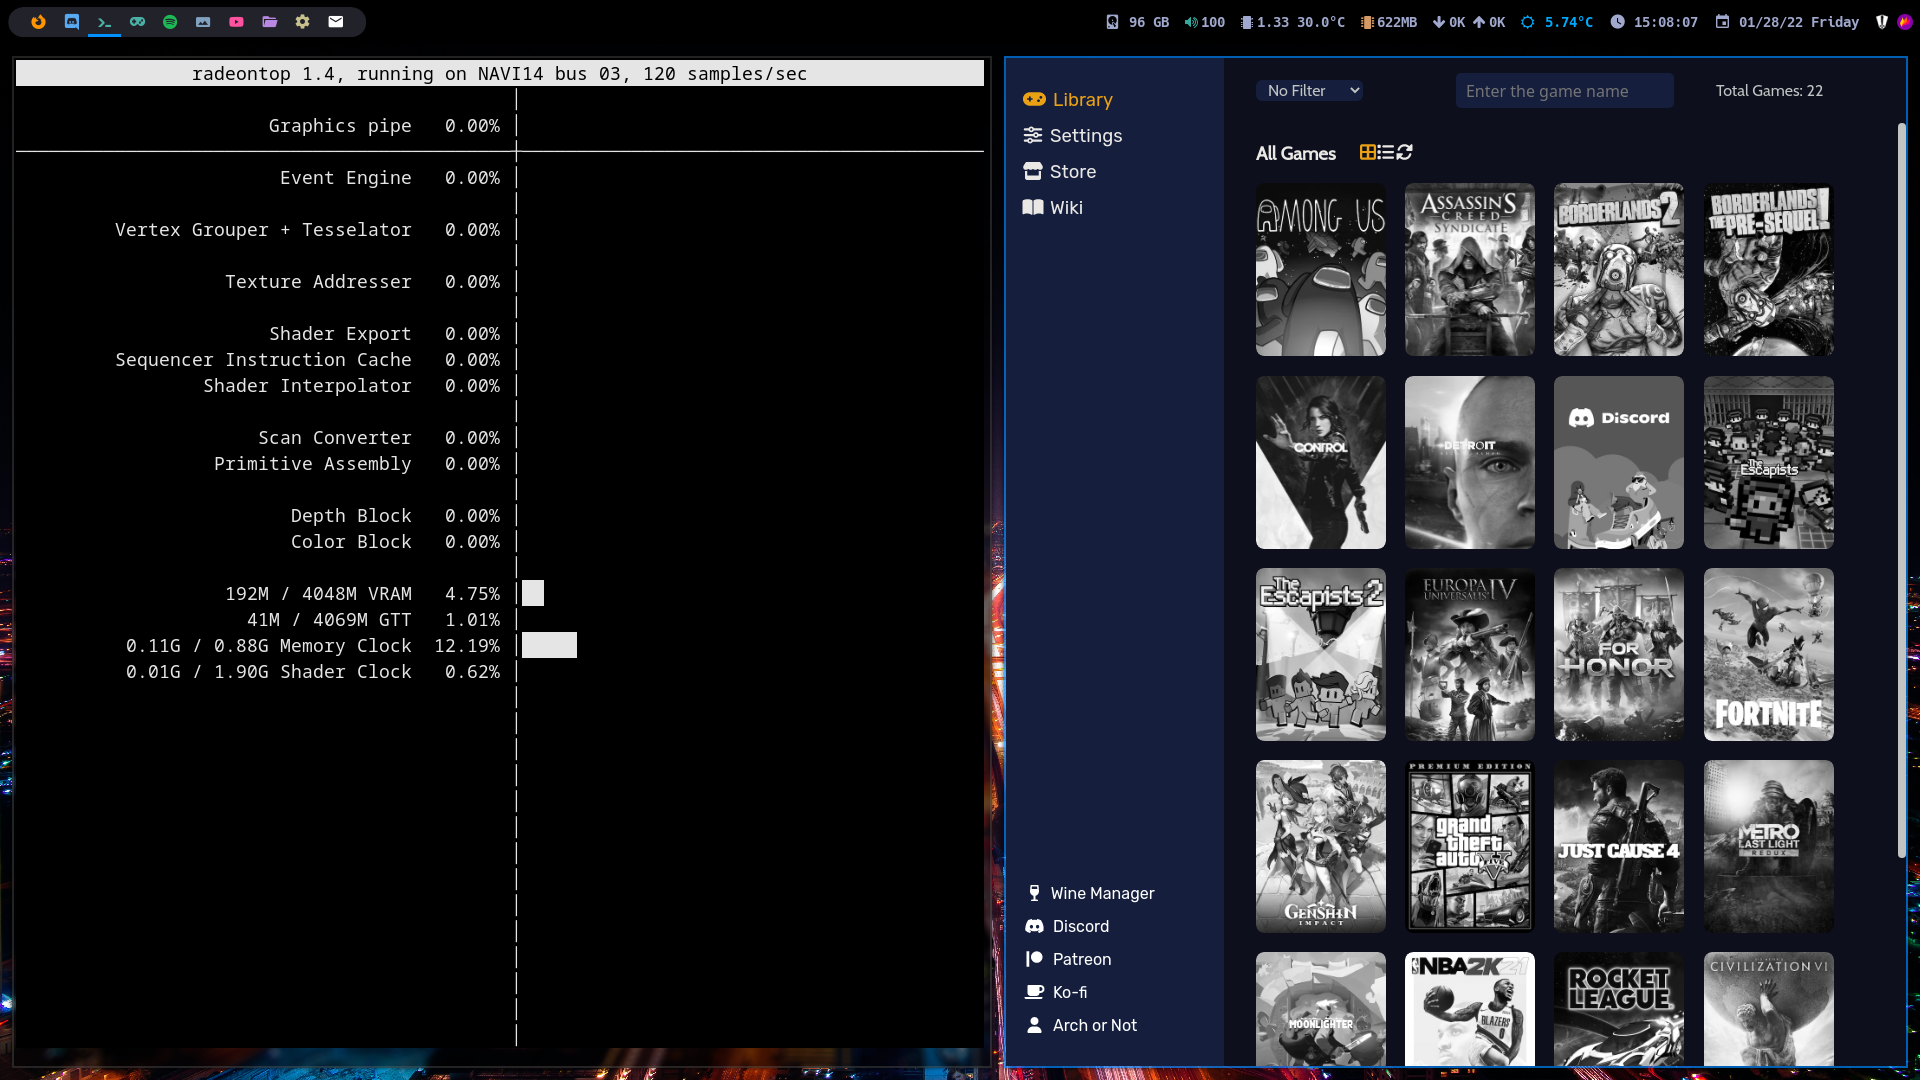
Task: Open Wine Manager
Action: 1101,893
